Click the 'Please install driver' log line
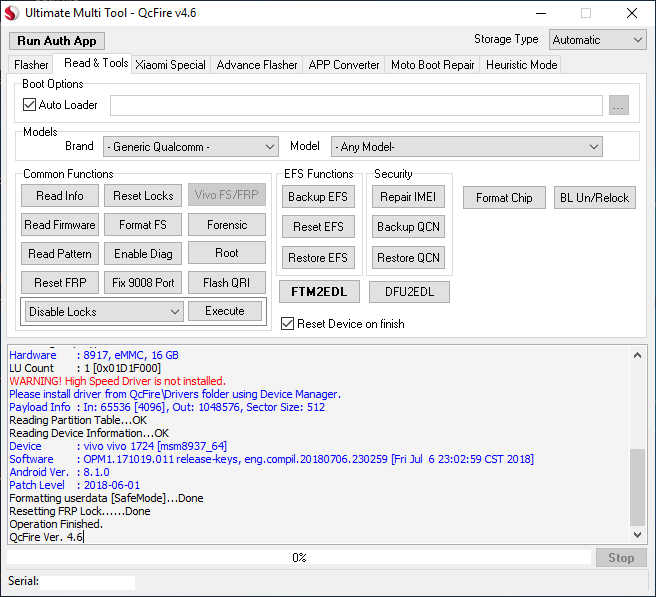The image size is (656, 597). tap(175, 394)
